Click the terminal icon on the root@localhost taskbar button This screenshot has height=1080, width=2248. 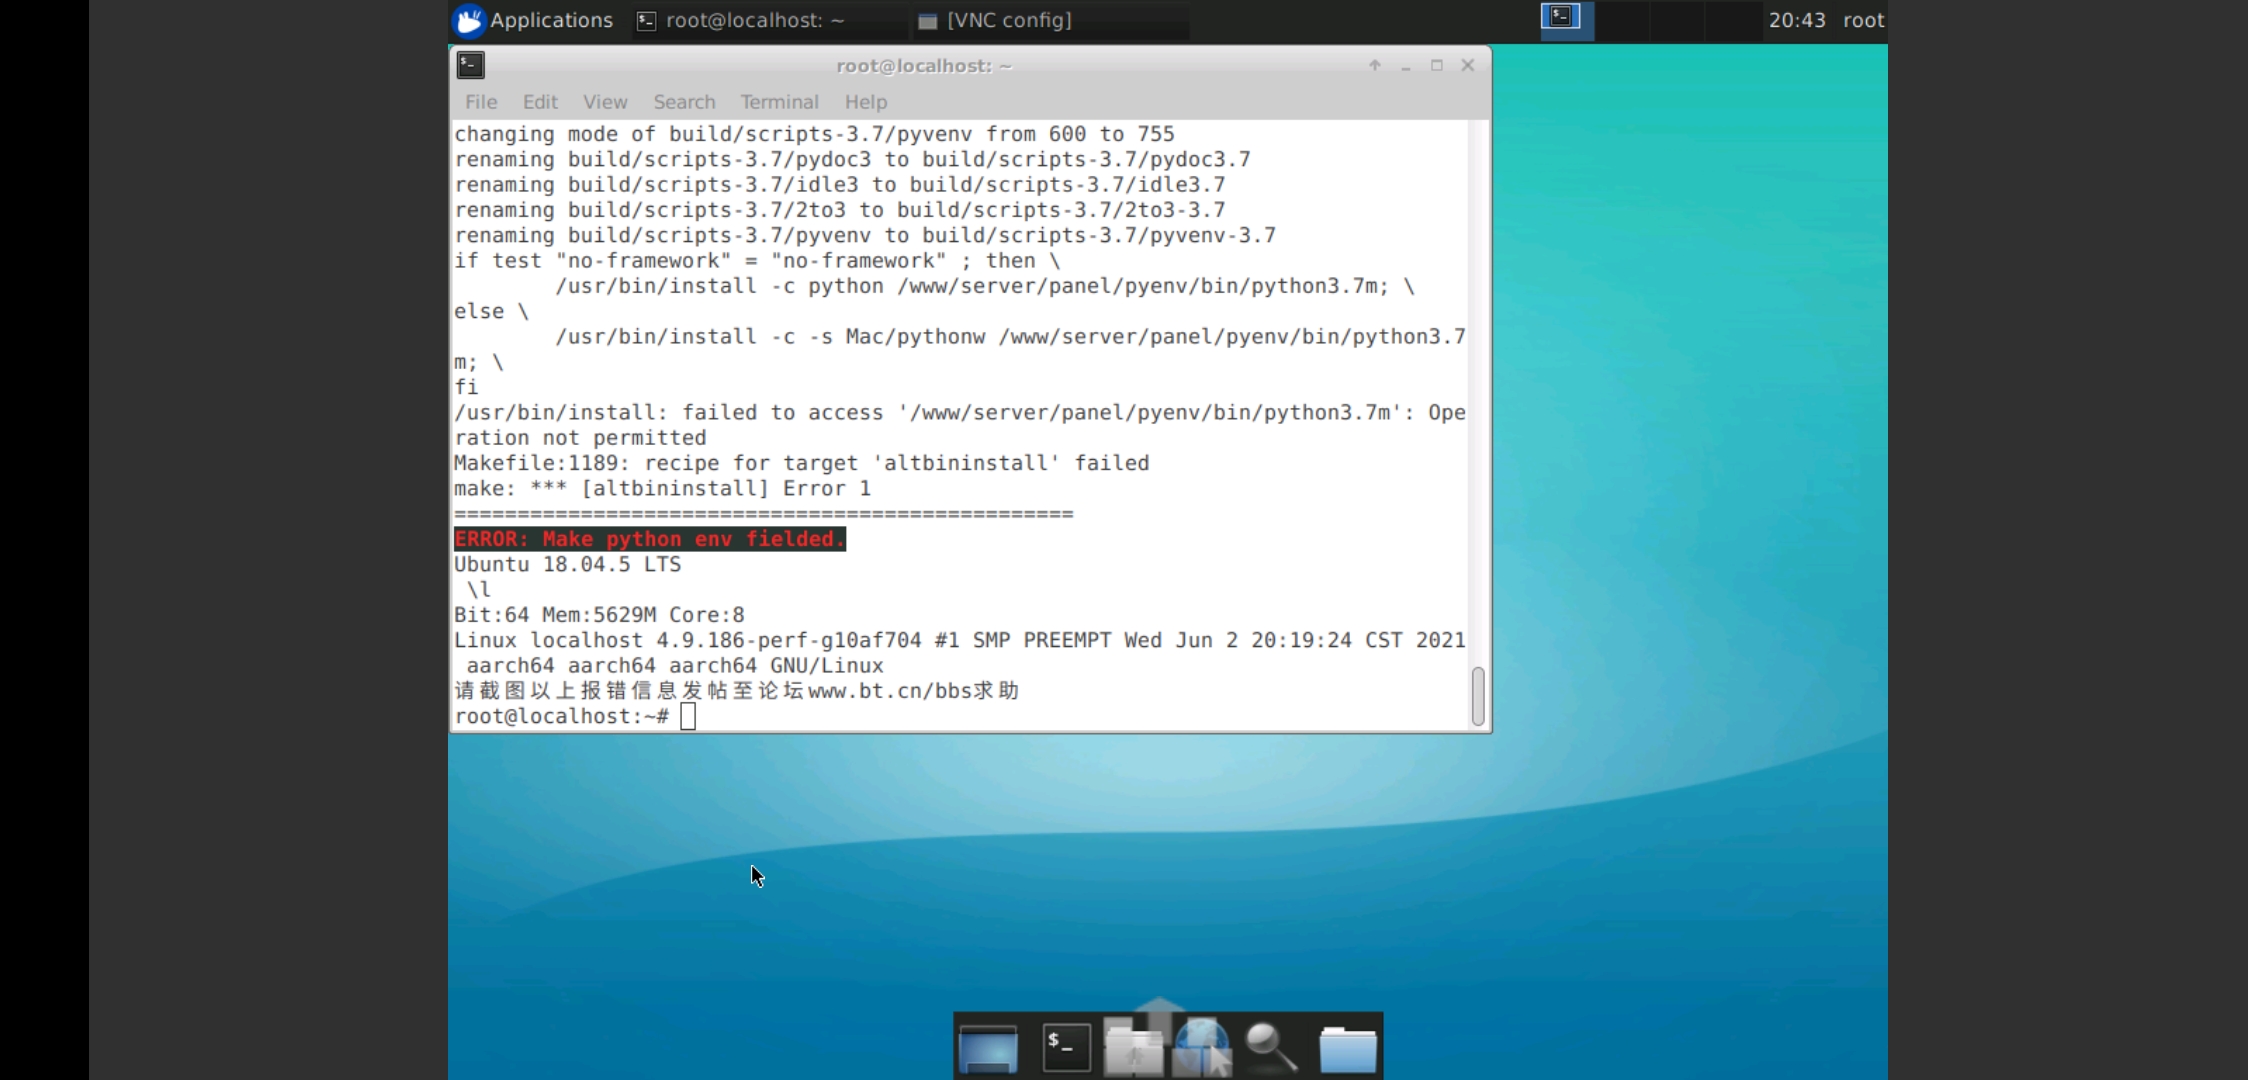[x=647, y=21]
